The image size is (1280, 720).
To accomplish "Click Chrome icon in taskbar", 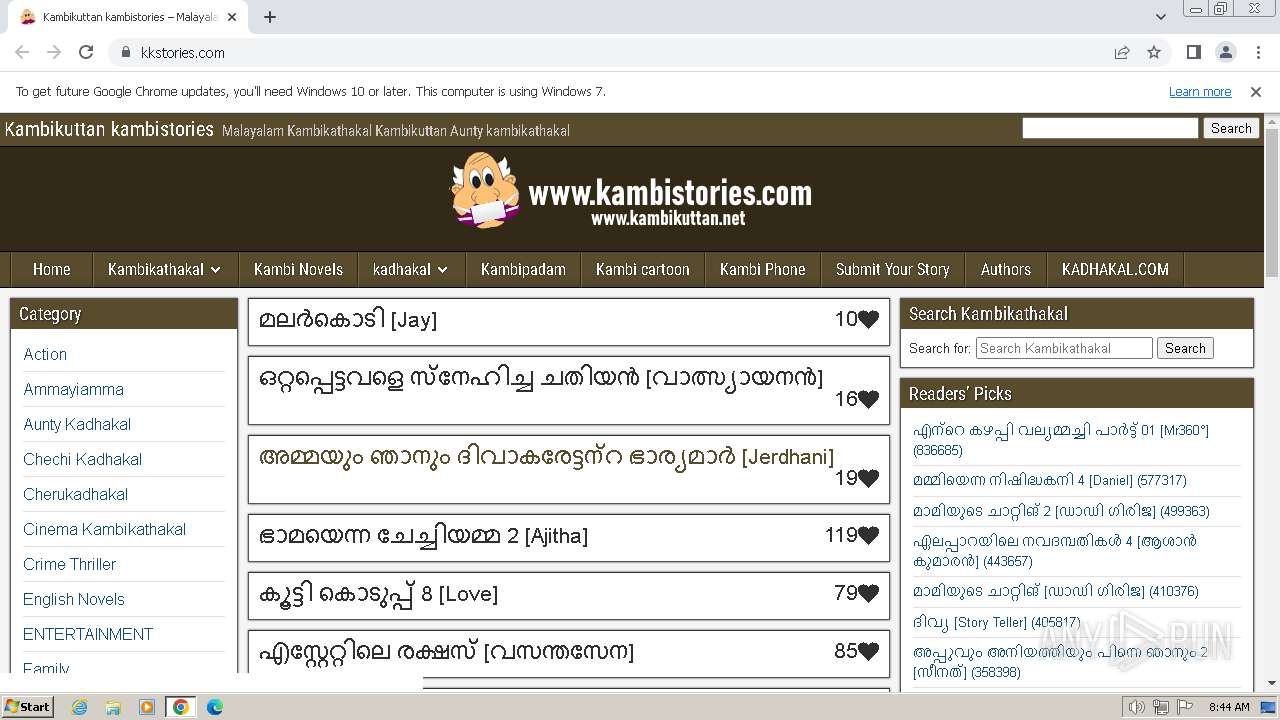I will tap(181, 707).
